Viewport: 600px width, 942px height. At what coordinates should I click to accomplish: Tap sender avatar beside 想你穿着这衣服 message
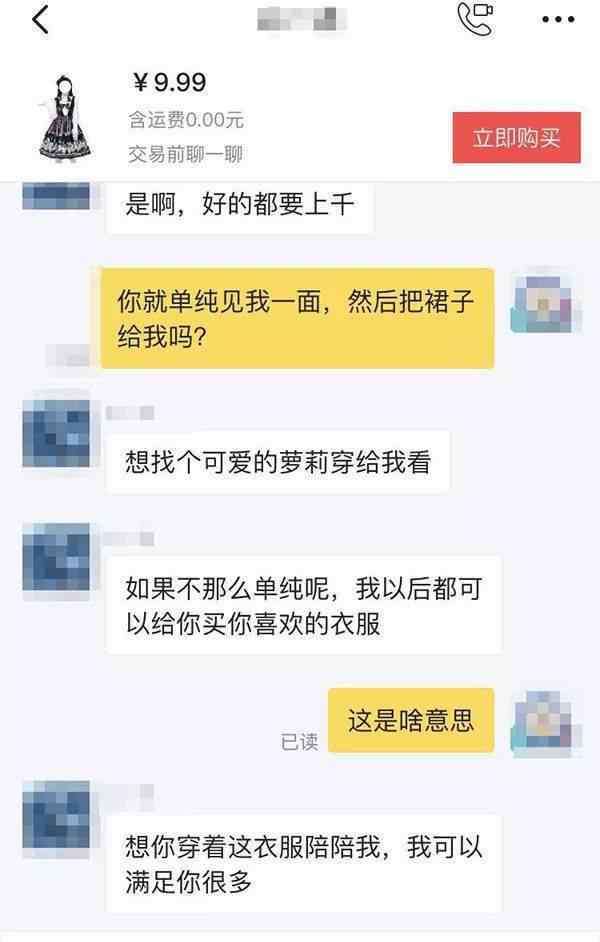pos(56,814)
